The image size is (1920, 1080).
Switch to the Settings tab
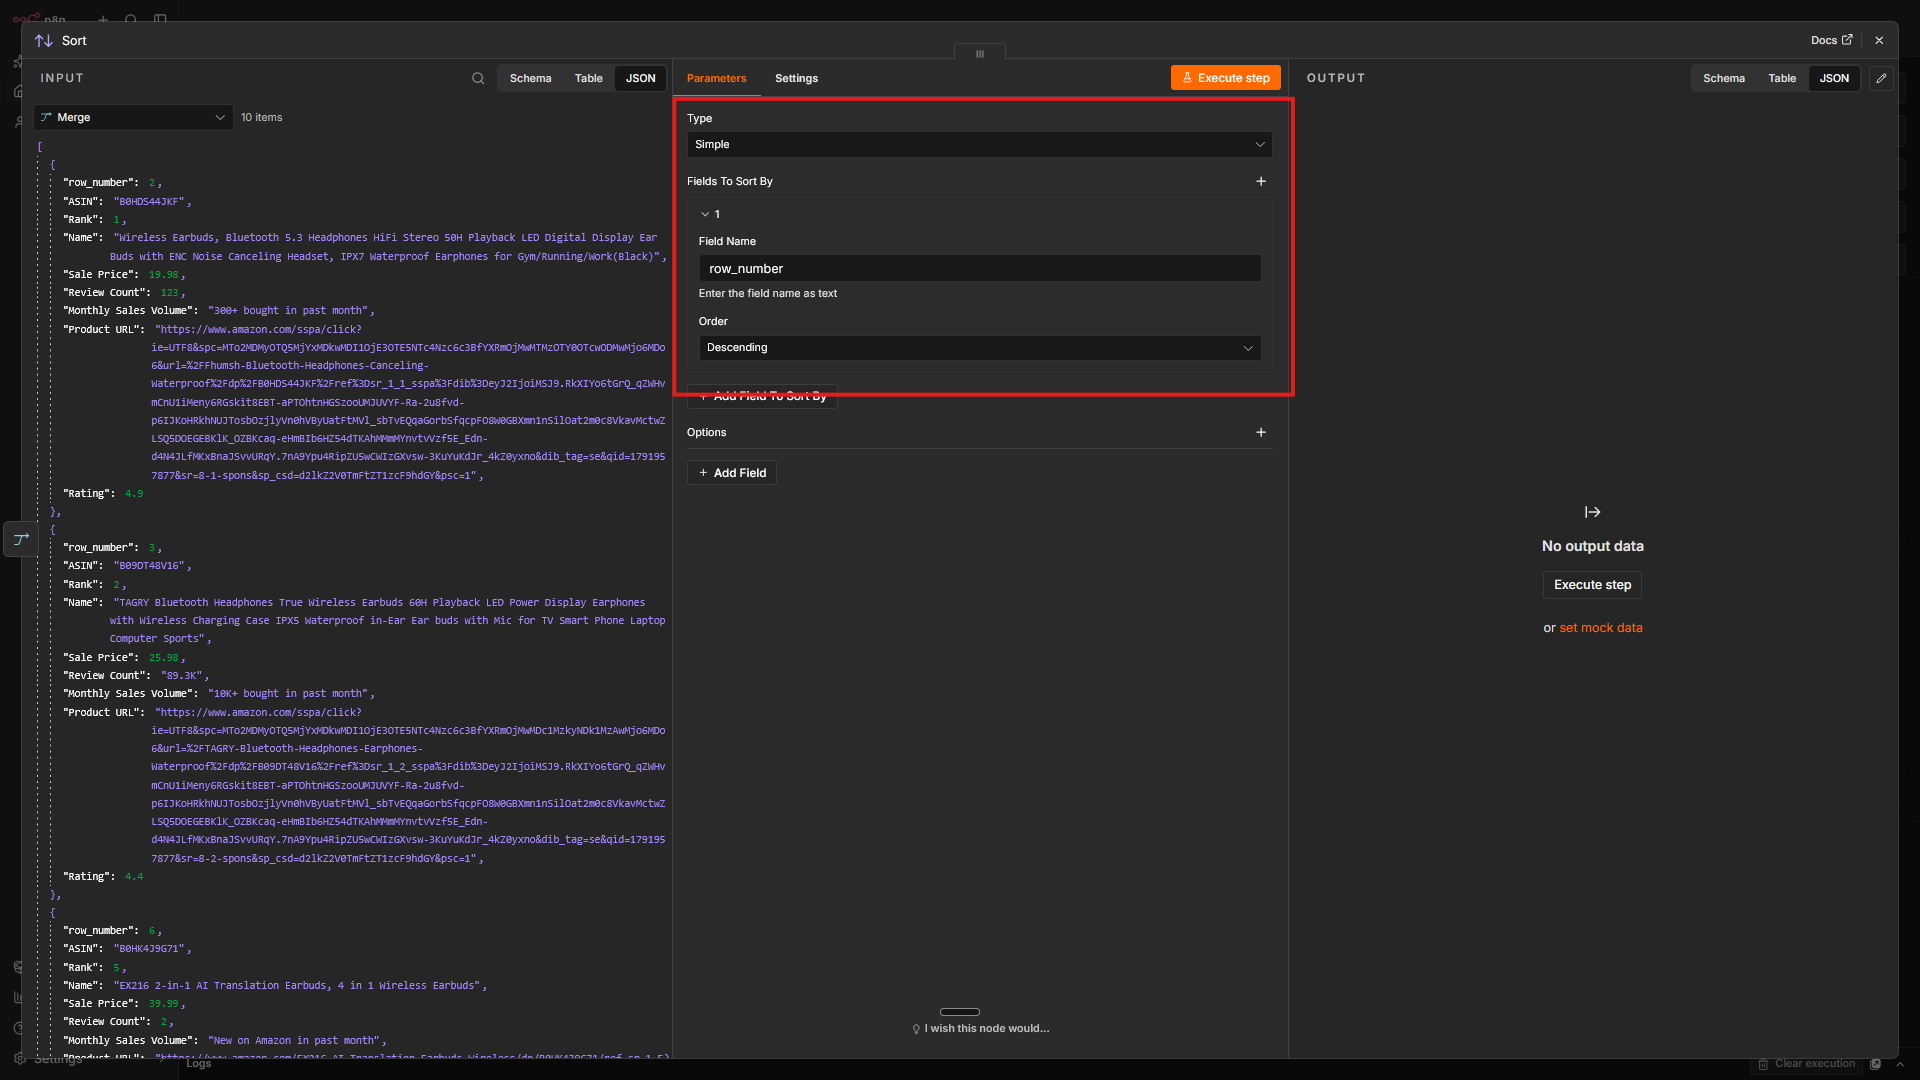coord(796,78)
